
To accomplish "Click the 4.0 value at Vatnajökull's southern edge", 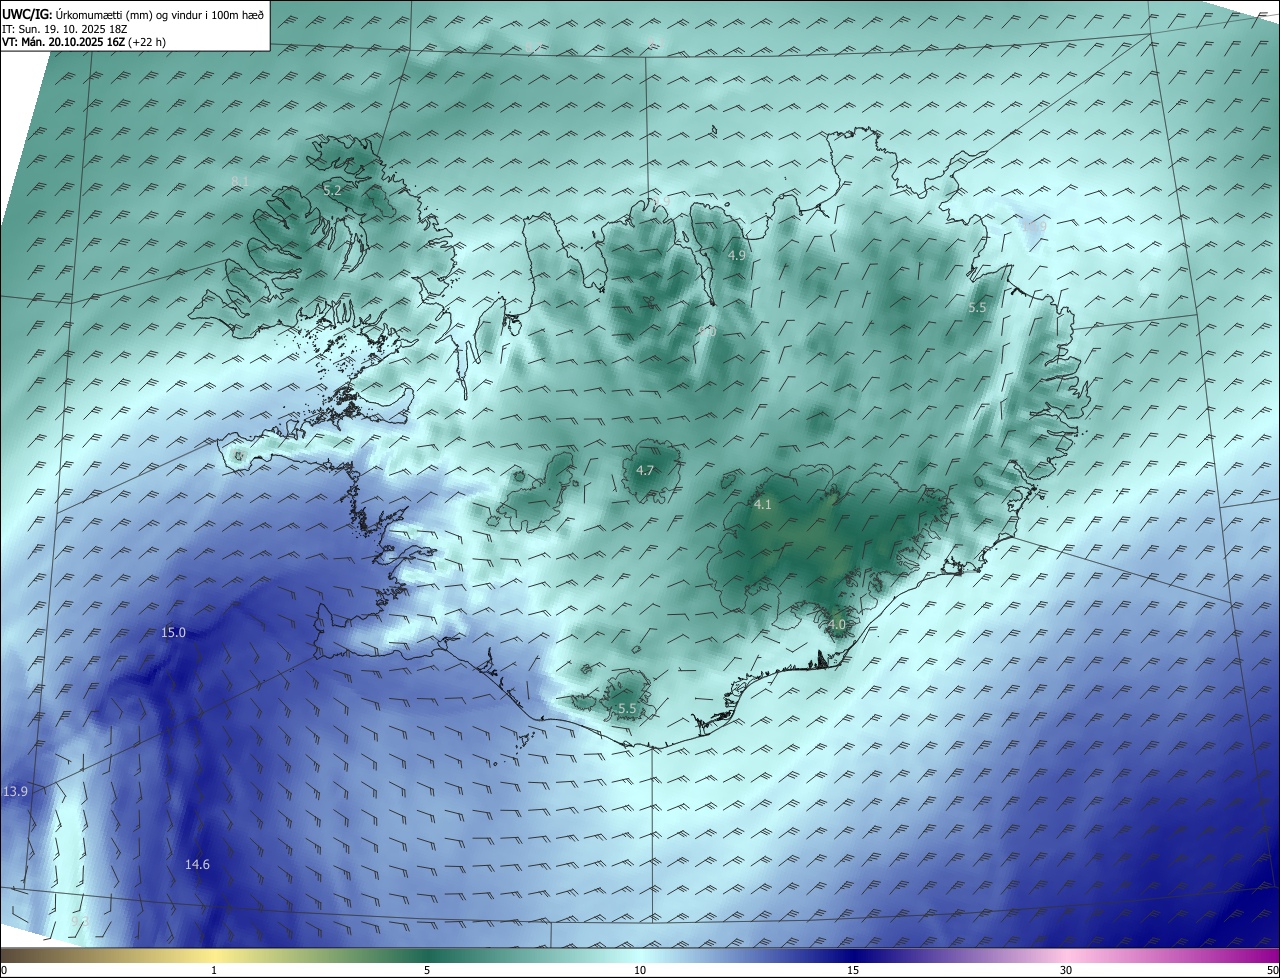I will (x=837, y=624).
